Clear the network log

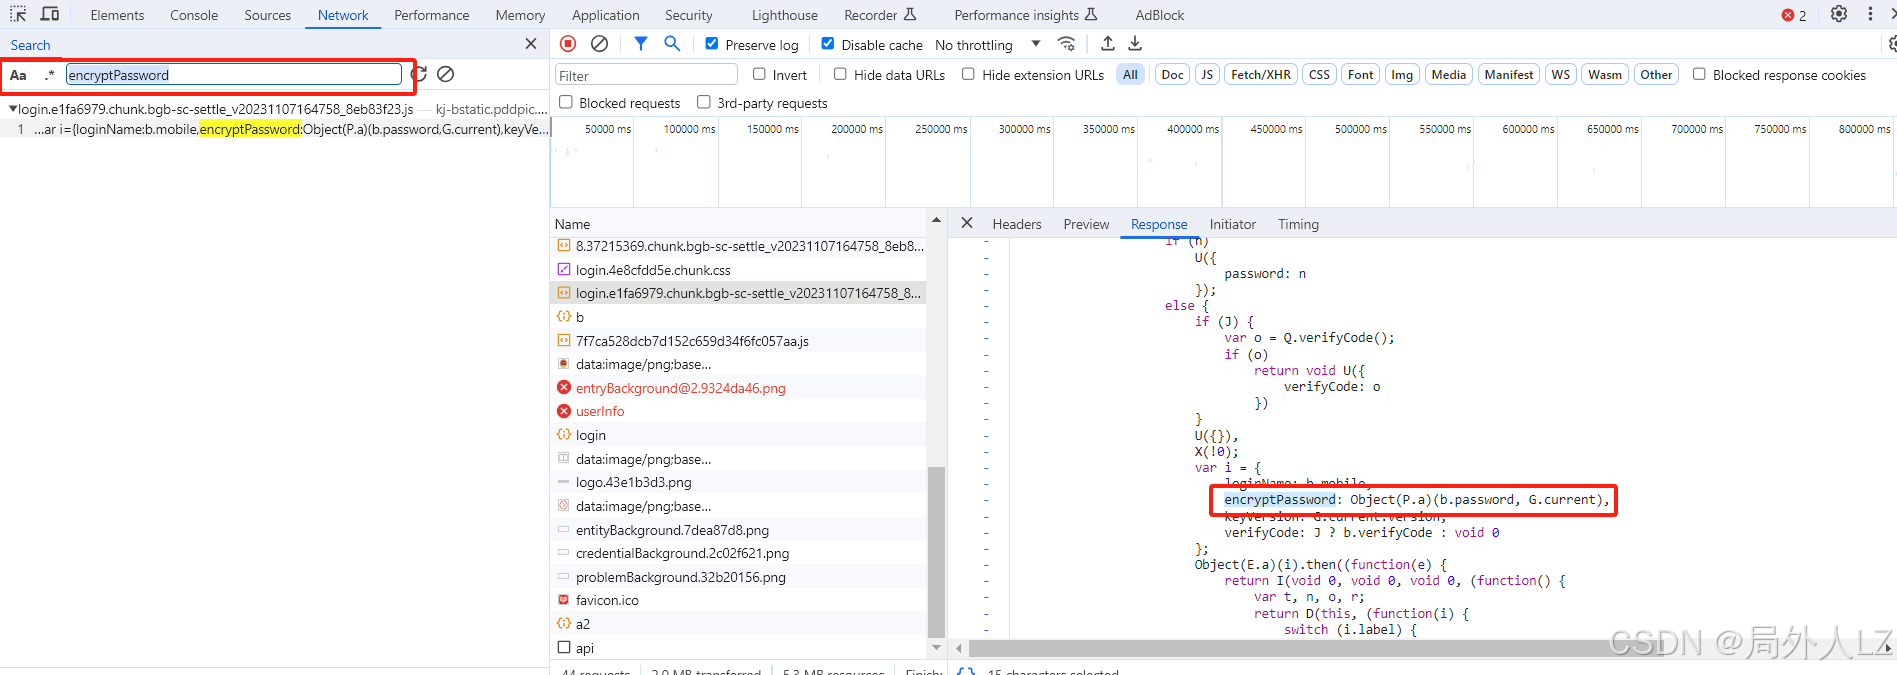point(599,44)
